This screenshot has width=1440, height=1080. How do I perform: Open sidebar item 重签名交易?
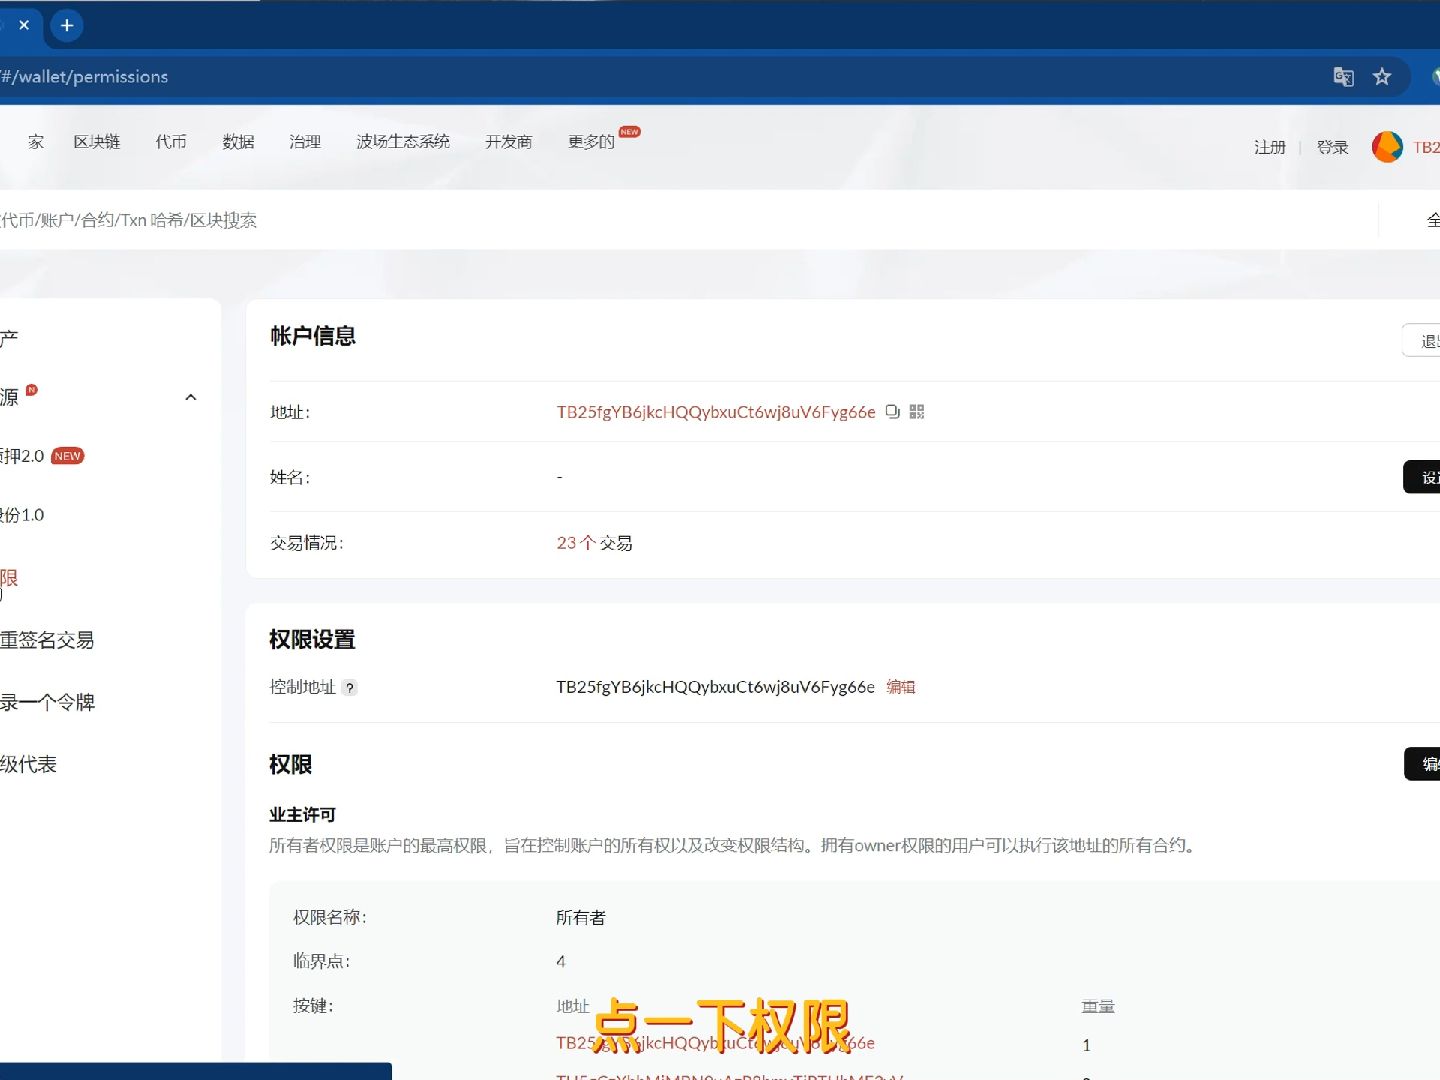[x=47, y=640]
